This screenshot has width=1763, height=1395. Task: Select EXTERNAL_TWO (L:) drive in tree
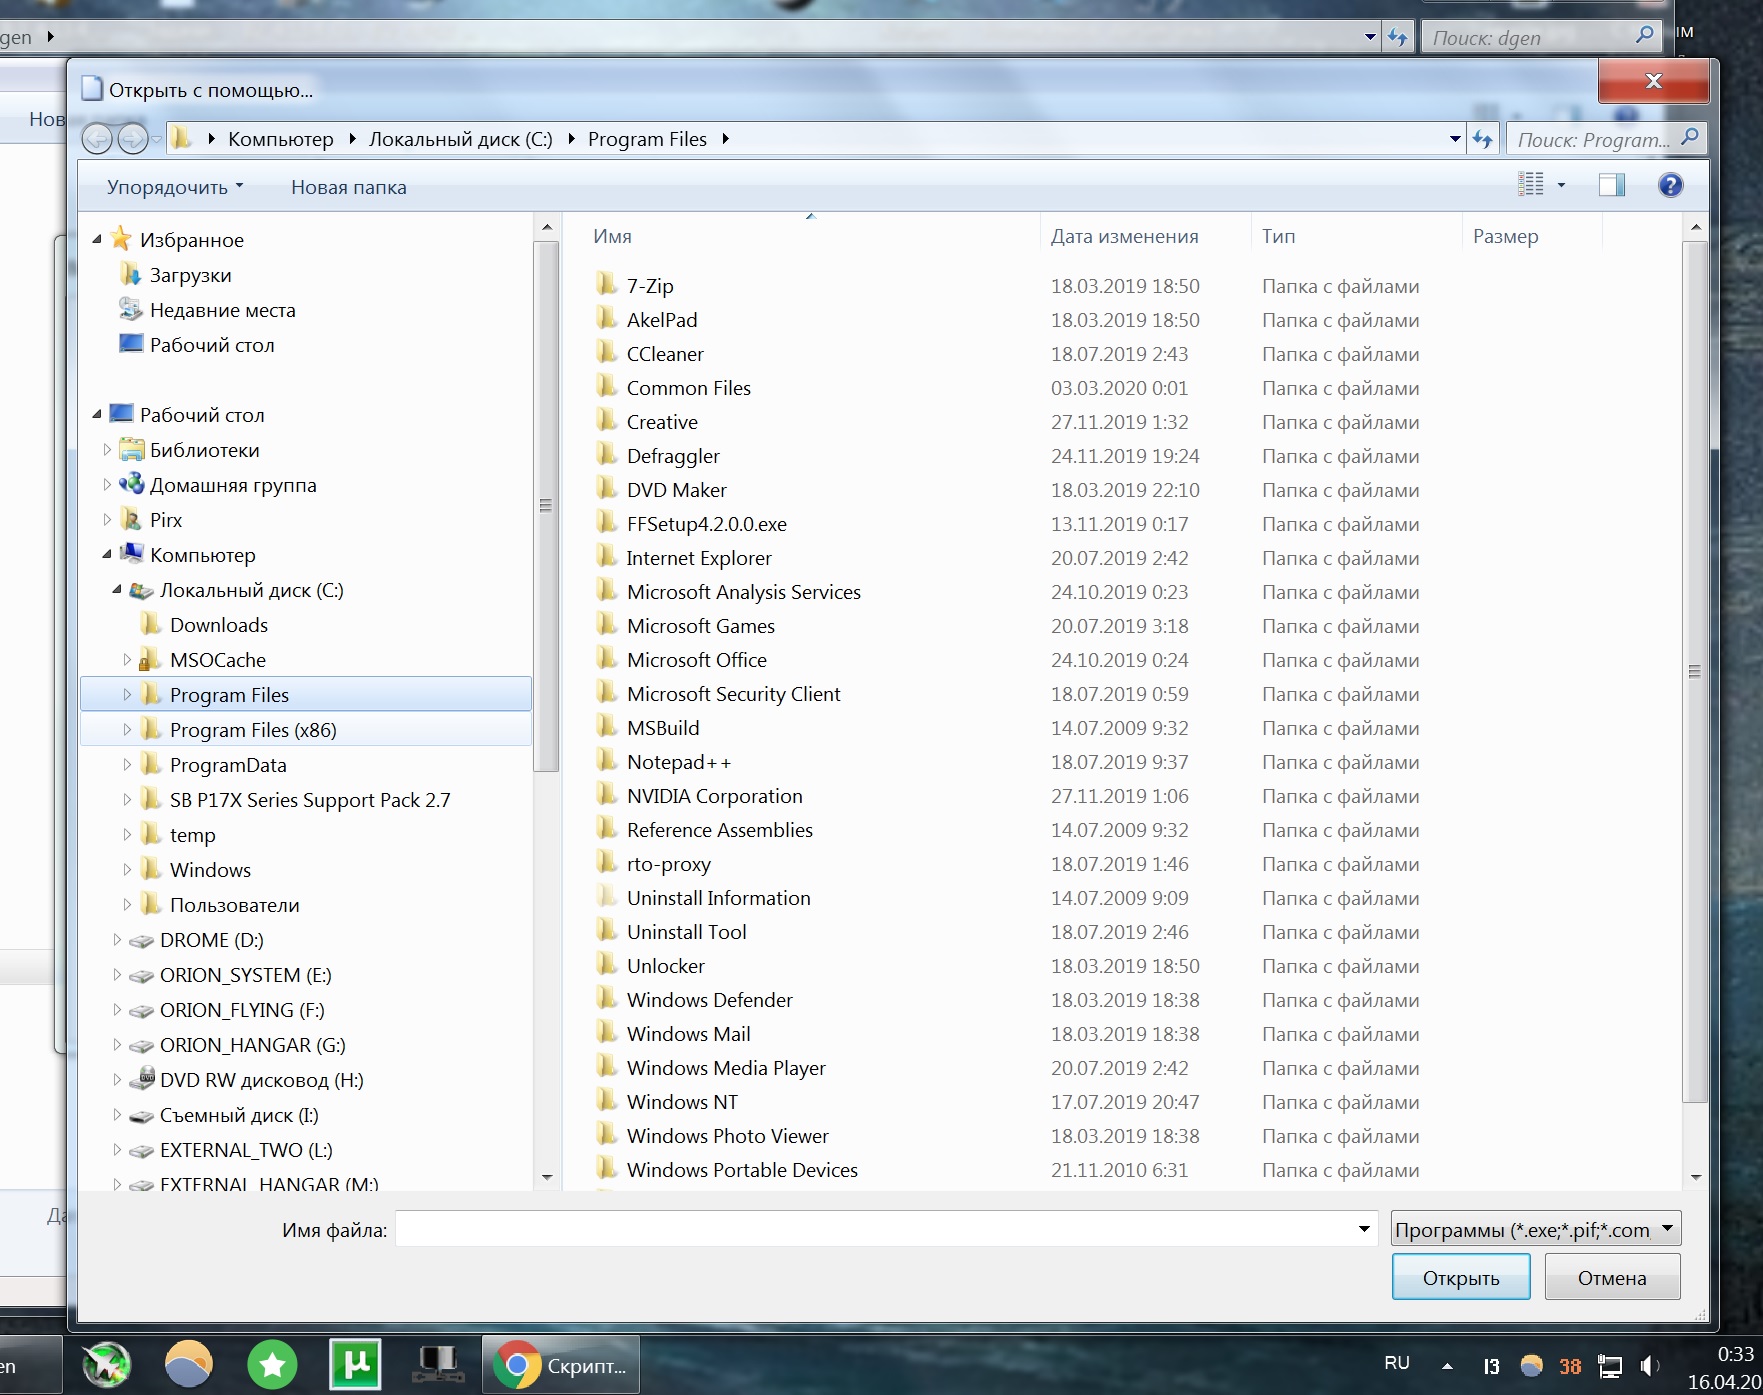246,1149
